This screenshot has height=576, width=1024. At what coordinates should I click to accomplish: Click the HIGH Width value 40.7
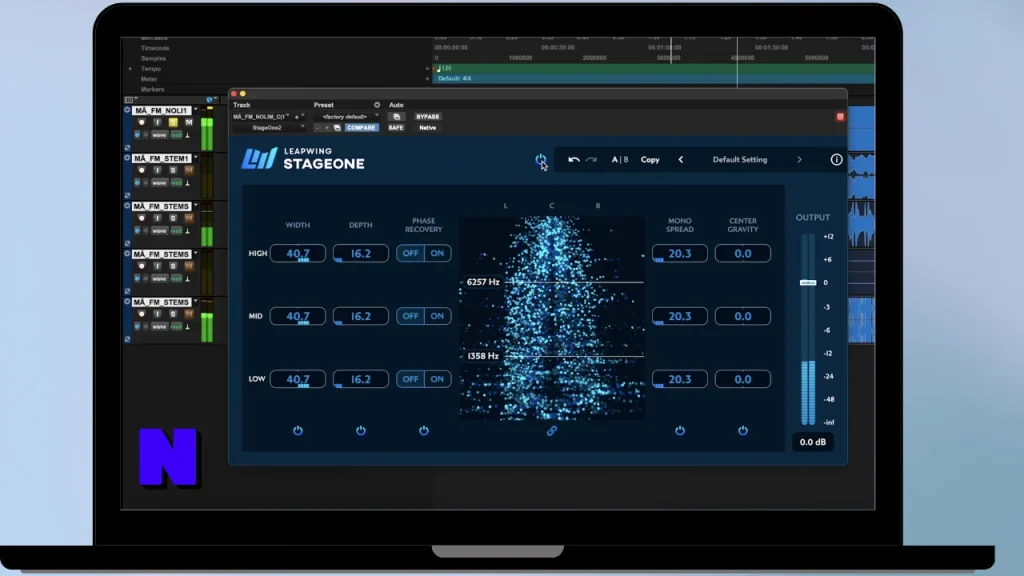tap(298, 253)
